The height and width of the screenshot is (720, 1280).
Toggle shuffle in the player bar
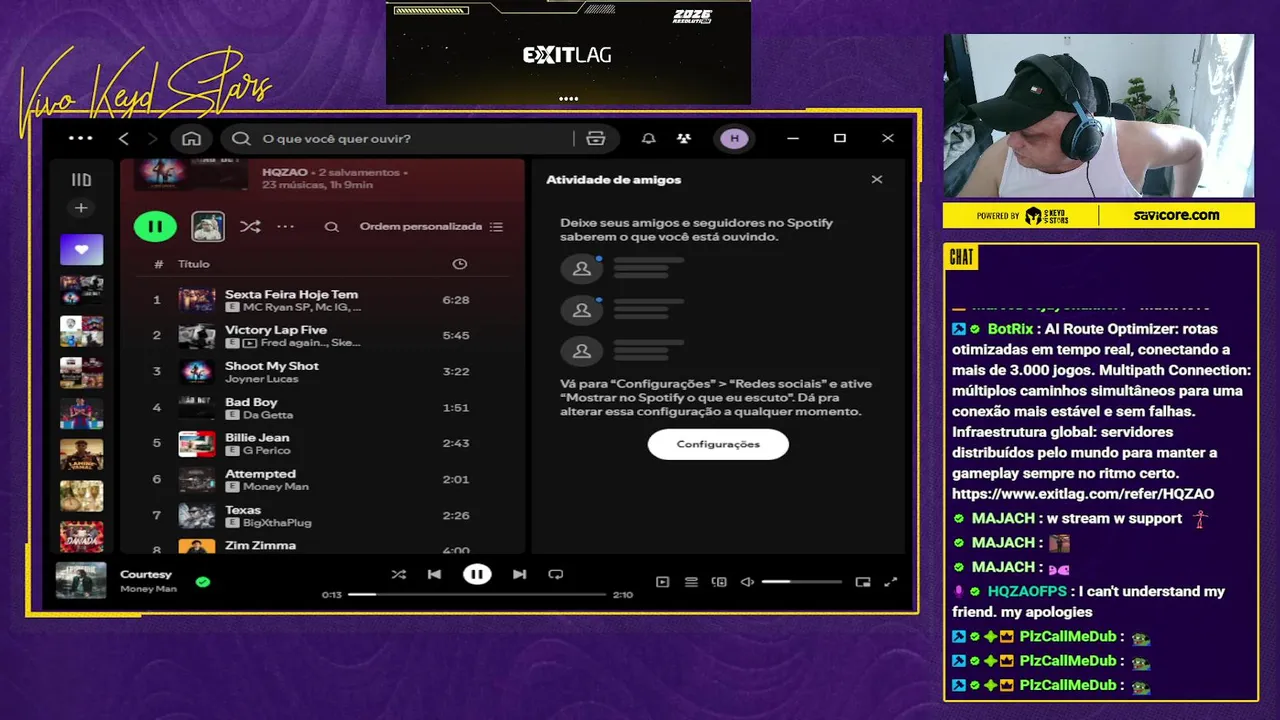coord(399,574)
